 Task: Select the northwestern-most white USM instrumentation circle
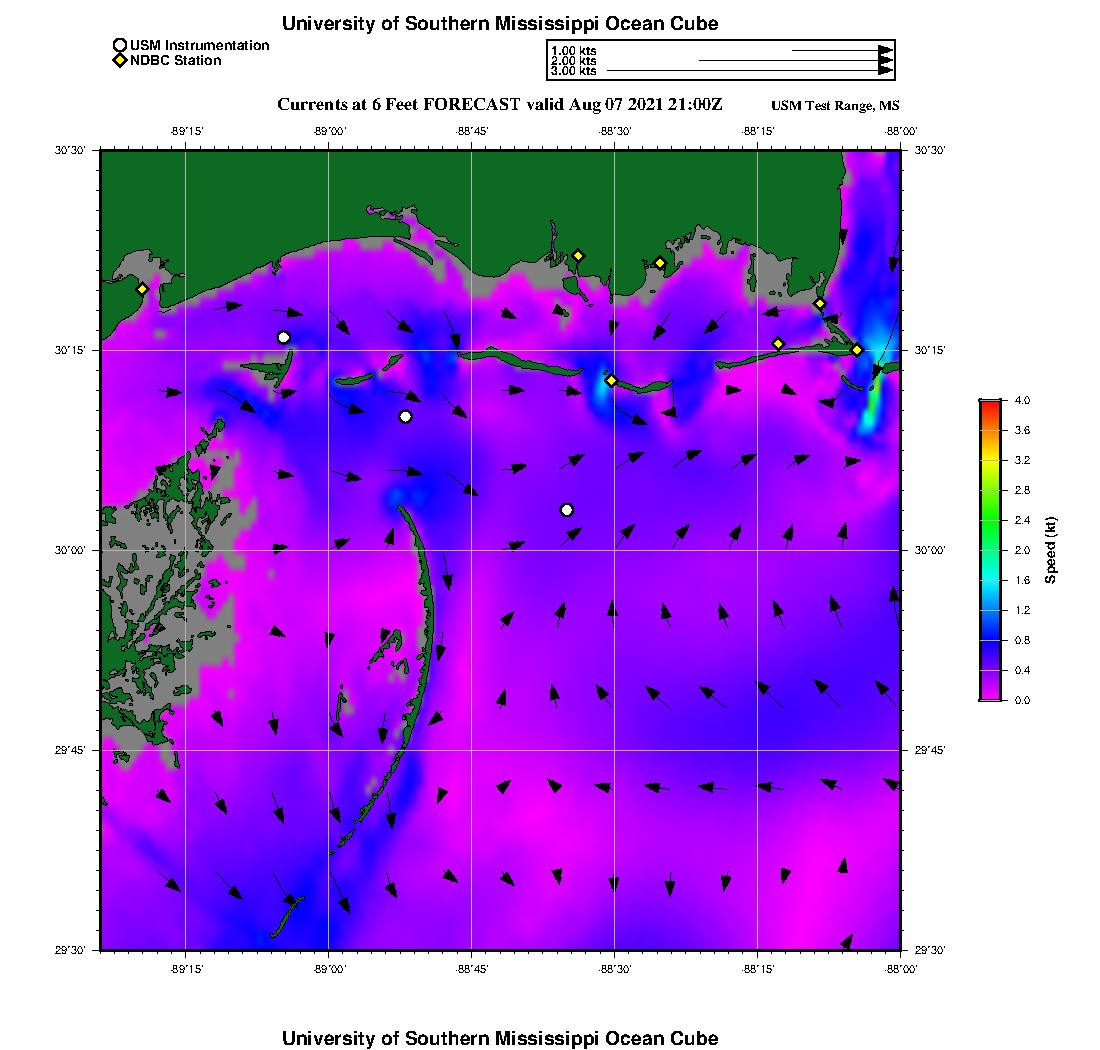[284, 337]
